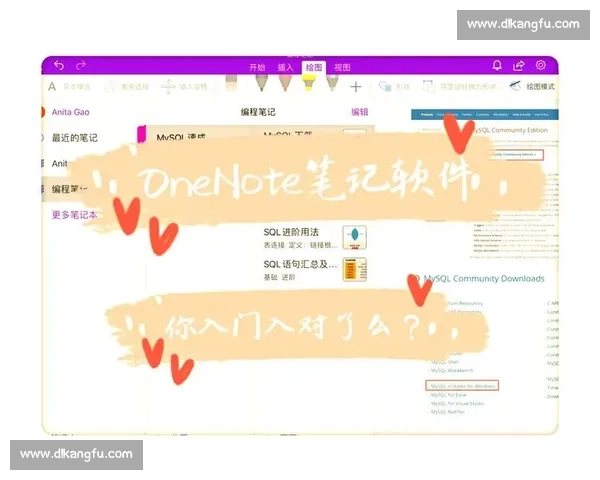Select the pink MySQL section tab
600x480 pixels.
pyautogui.click(x=142, y=135)
